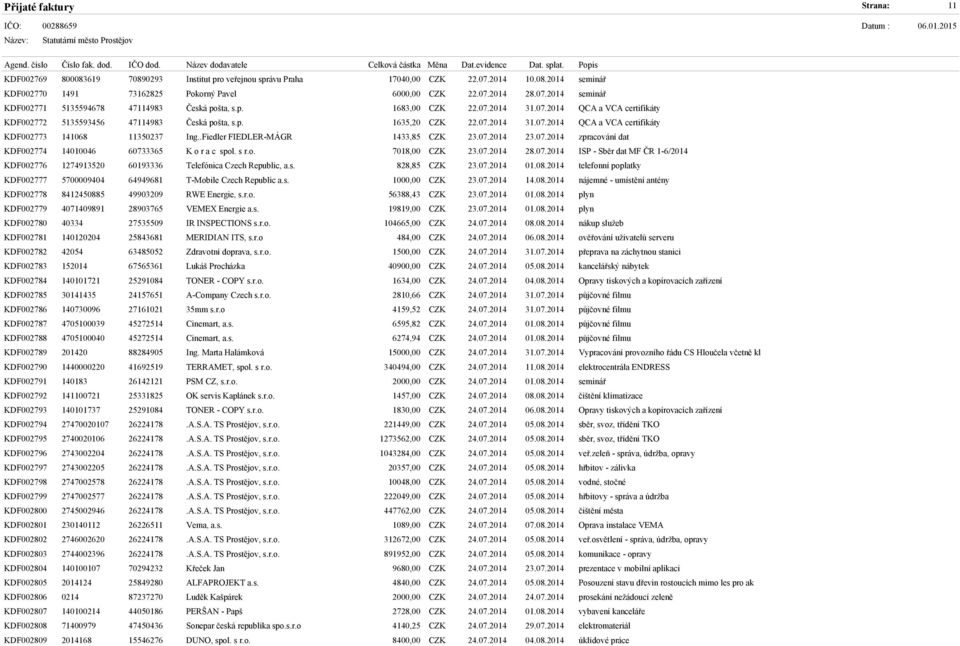The image size is (960, 646).
Task: Click the title Přijaté faktury
Action: click(x=39, y=7)
